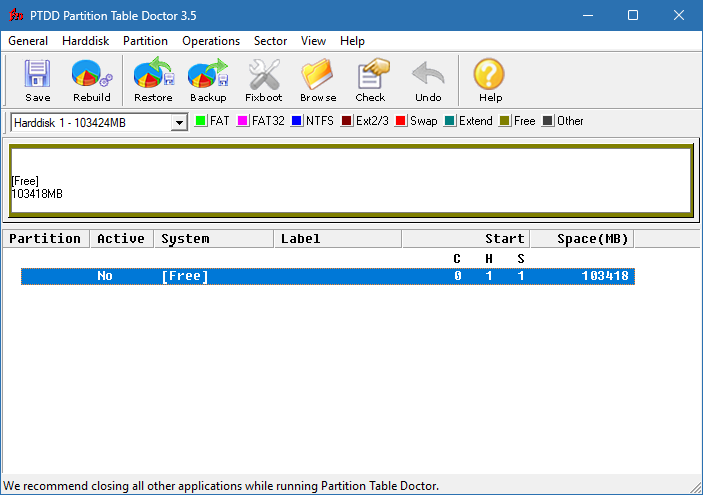Click the PTDD app icon in title bar
703x495 pixels.
[x=16, y=15]
